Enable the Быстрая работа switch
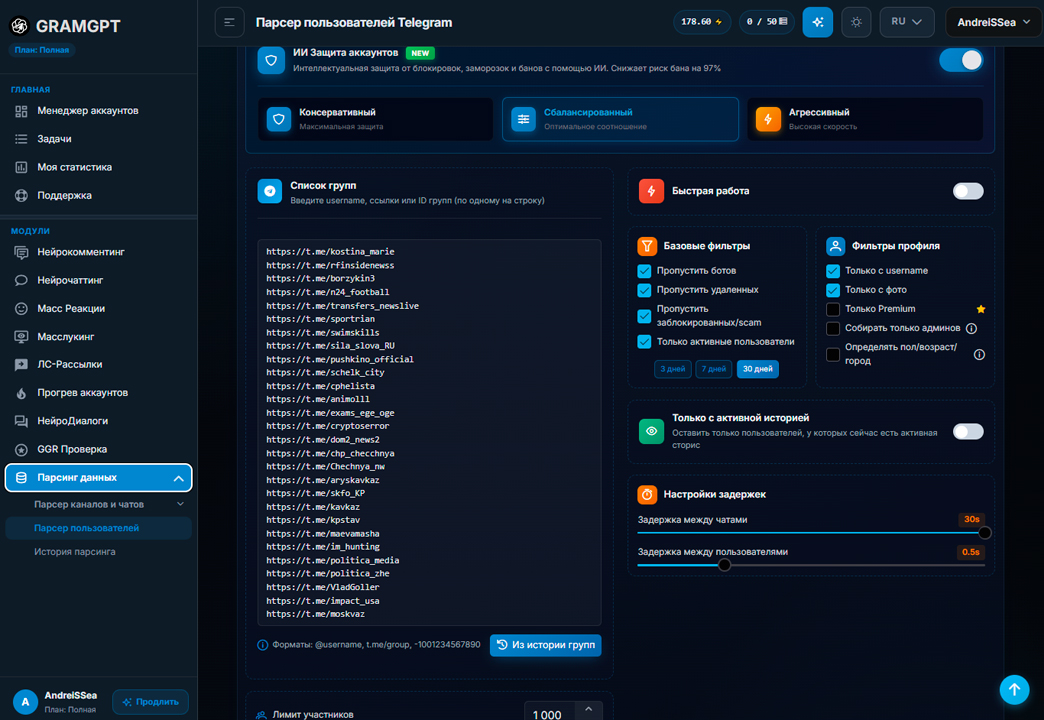The height and width of the screenshot is (720, 1044). pyautogui.click(x=967, y=191)
